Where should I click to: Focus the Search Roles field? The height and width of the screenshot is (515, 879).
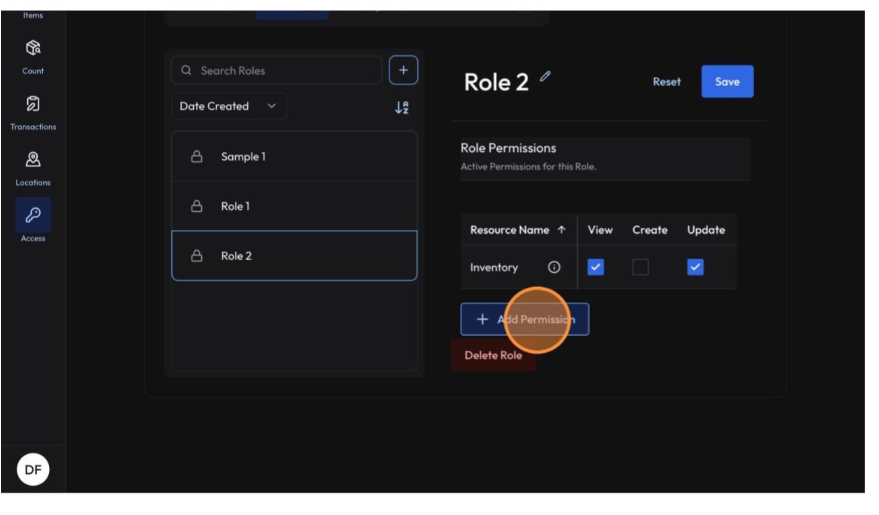tap(276, 70)
